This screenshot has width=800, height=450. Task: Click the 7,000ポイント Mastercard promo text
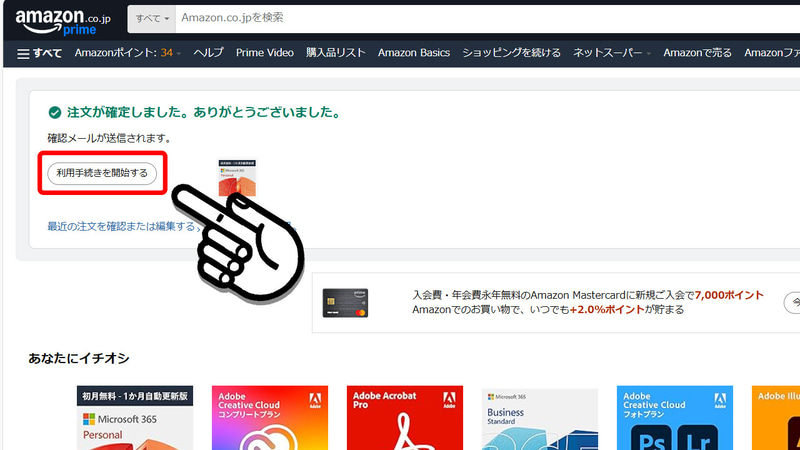tap(729, 295)
